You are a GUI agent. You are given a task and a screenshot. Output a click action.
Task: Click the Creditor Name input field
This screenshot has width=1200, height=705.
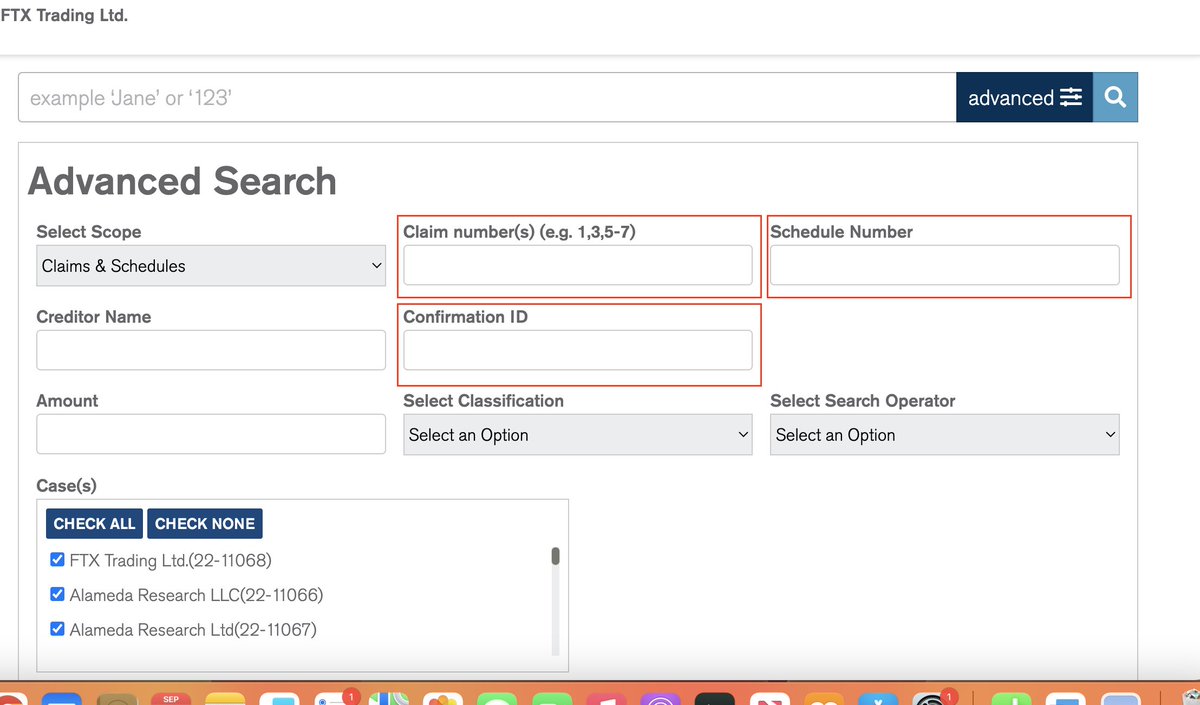(x=211, y=350)
